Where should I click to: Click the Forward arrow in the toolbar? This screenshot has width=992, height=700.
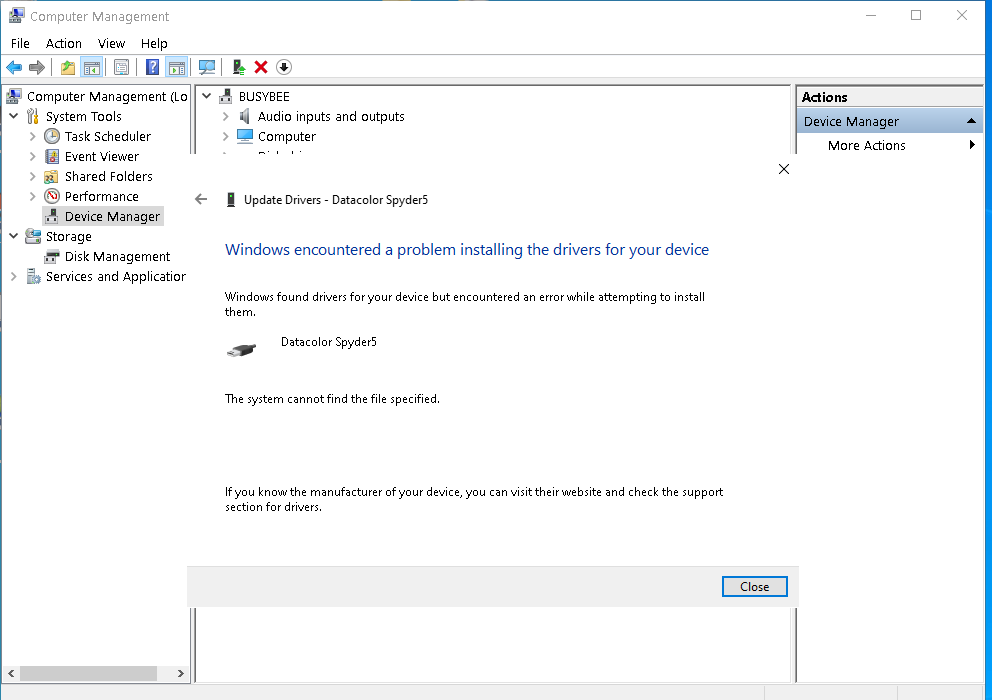37,67
